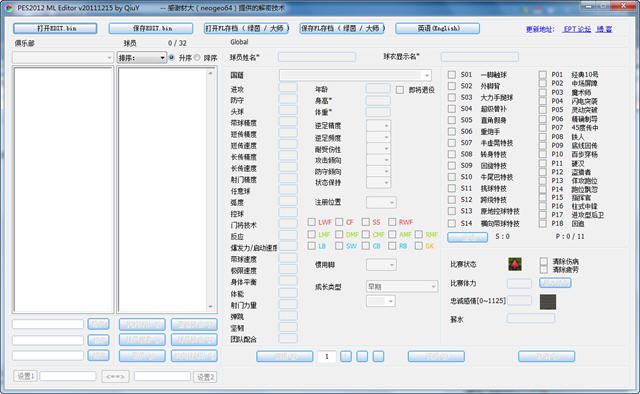This screenshot has width=640, height=394.
Task: Click the red arrow match condition icon
Action: click(515, 264)
